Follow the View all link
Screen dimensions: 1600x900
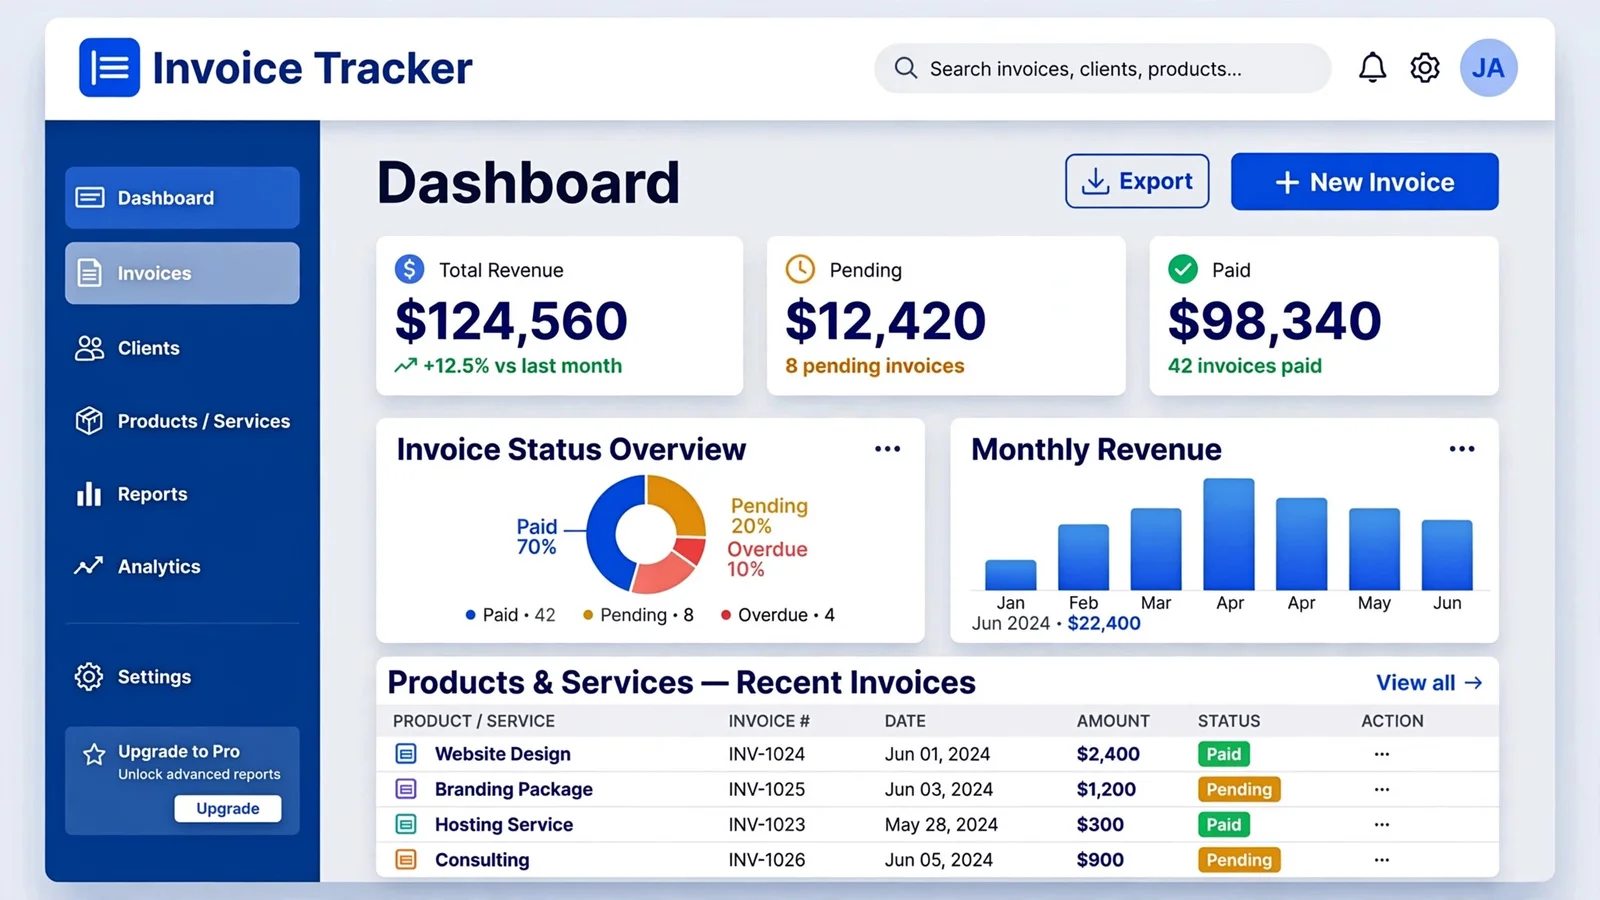tap(1429, 683)
